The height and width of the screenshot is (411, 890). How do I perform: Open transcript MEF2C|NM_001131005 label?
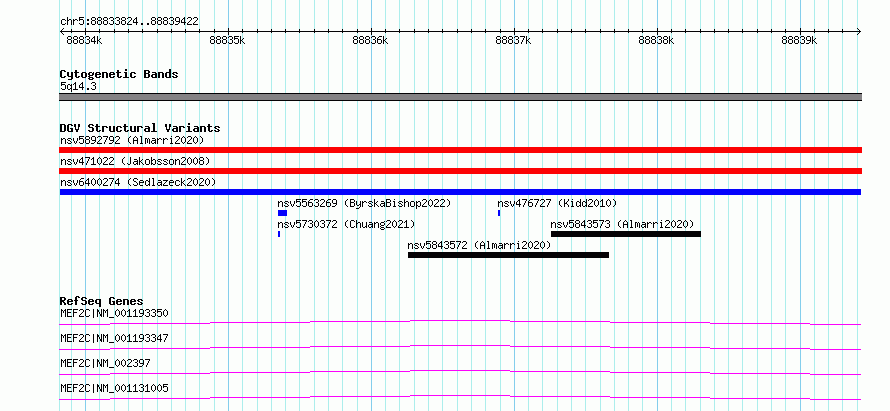[114, 388]
